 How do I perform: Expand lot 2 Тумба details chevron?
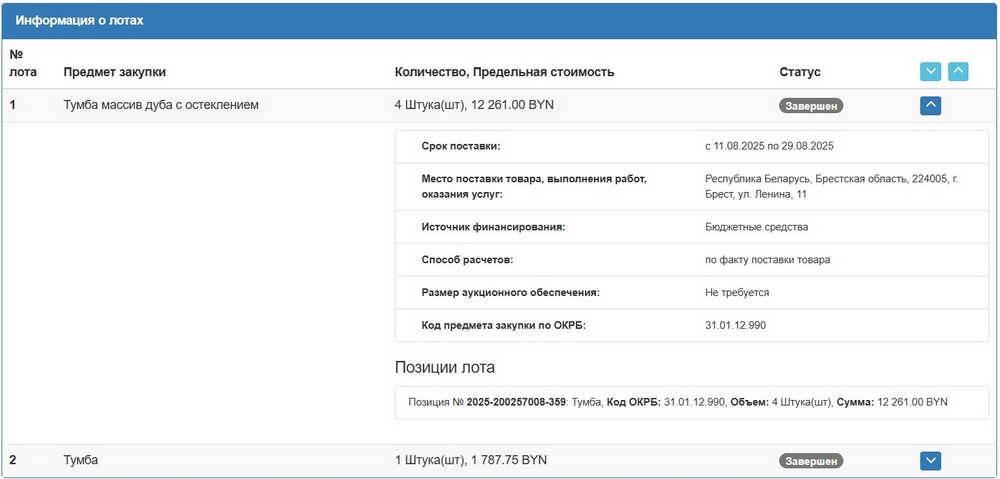click(930, 460)
